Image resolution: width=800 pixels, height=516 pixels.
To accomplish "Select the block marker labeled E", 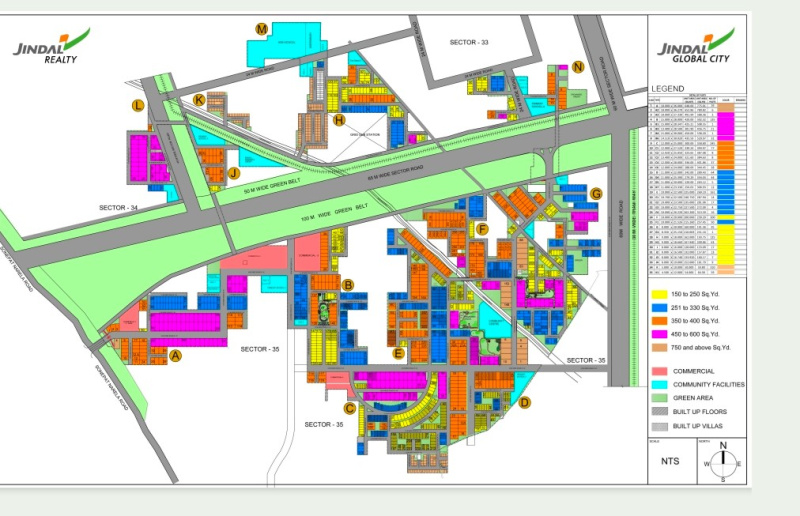I will pyautogui.click(x=398, y=353).
